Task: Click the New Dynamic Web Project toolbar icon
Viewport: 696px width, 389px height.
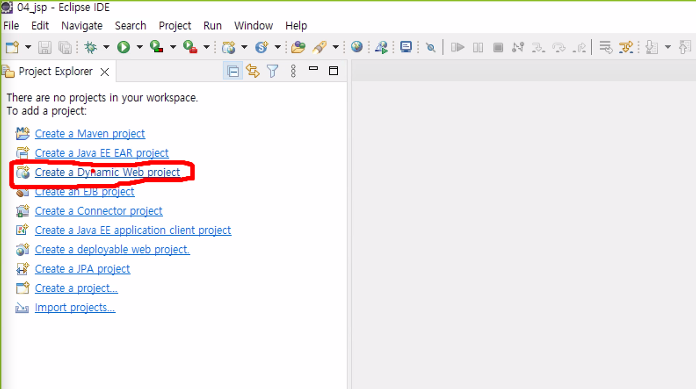Action: click(229, 47)
